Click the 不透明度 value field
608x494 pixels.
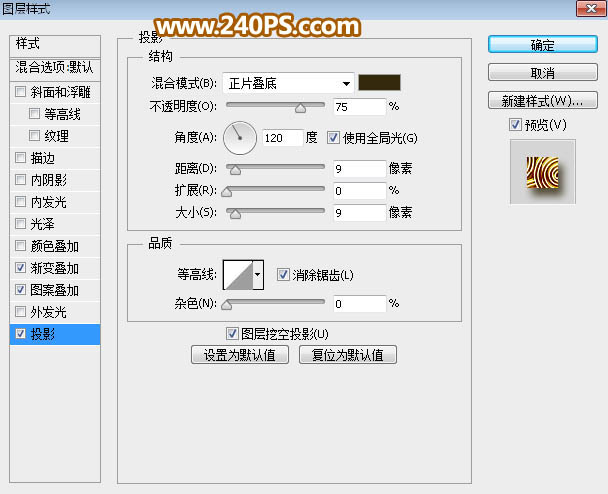[x=359, y=107]
